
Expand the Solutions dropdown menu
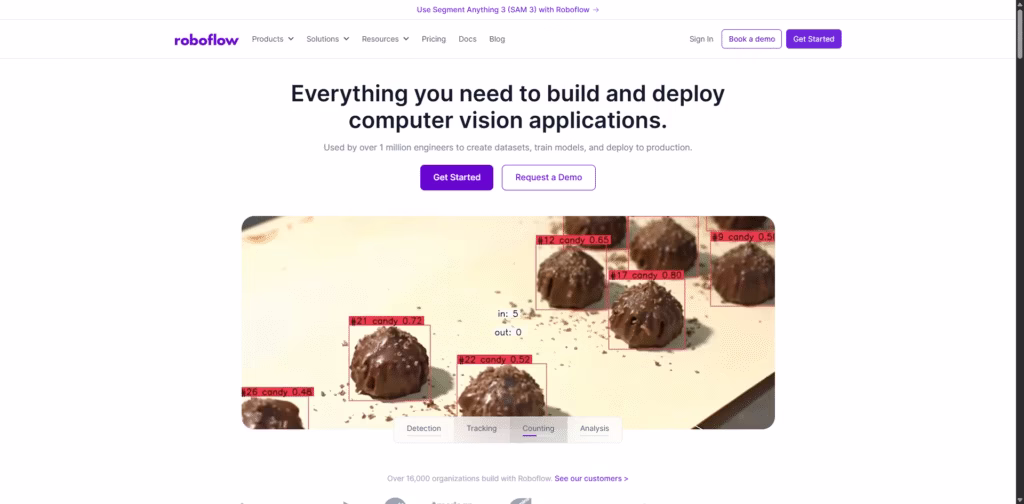(x=328, y=39)
